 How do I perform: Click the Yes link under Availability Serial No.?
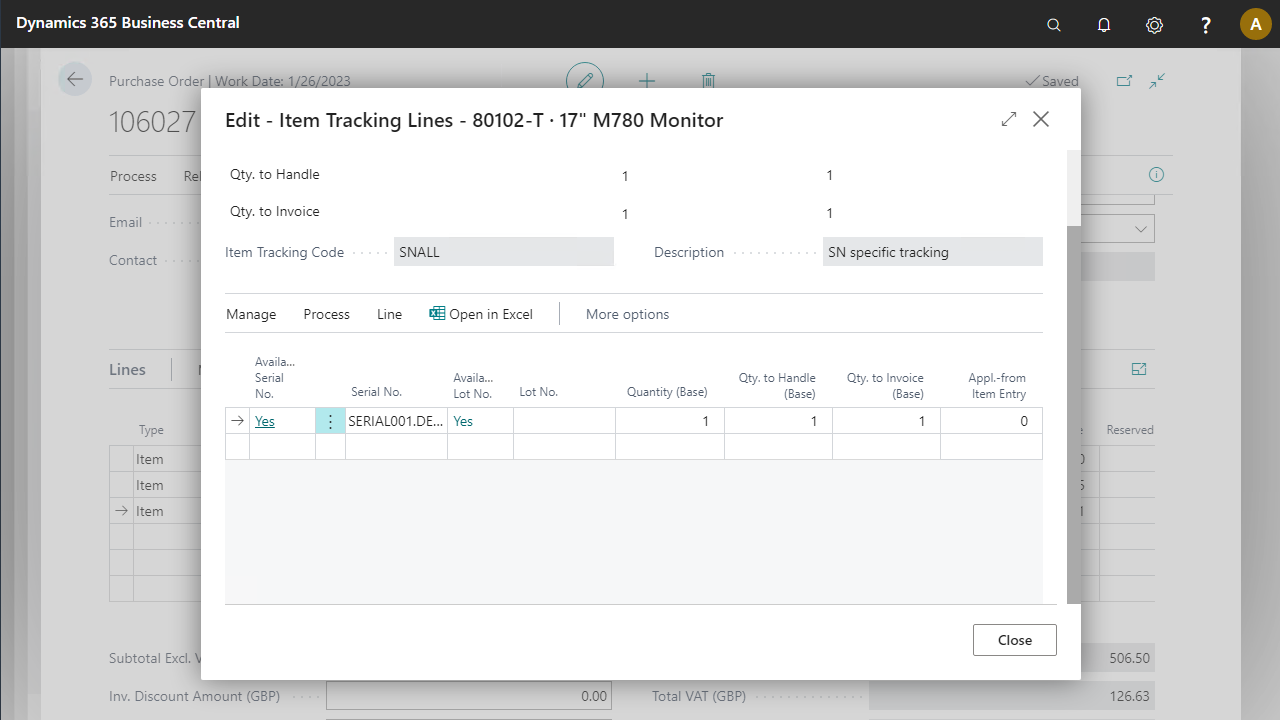265,421
